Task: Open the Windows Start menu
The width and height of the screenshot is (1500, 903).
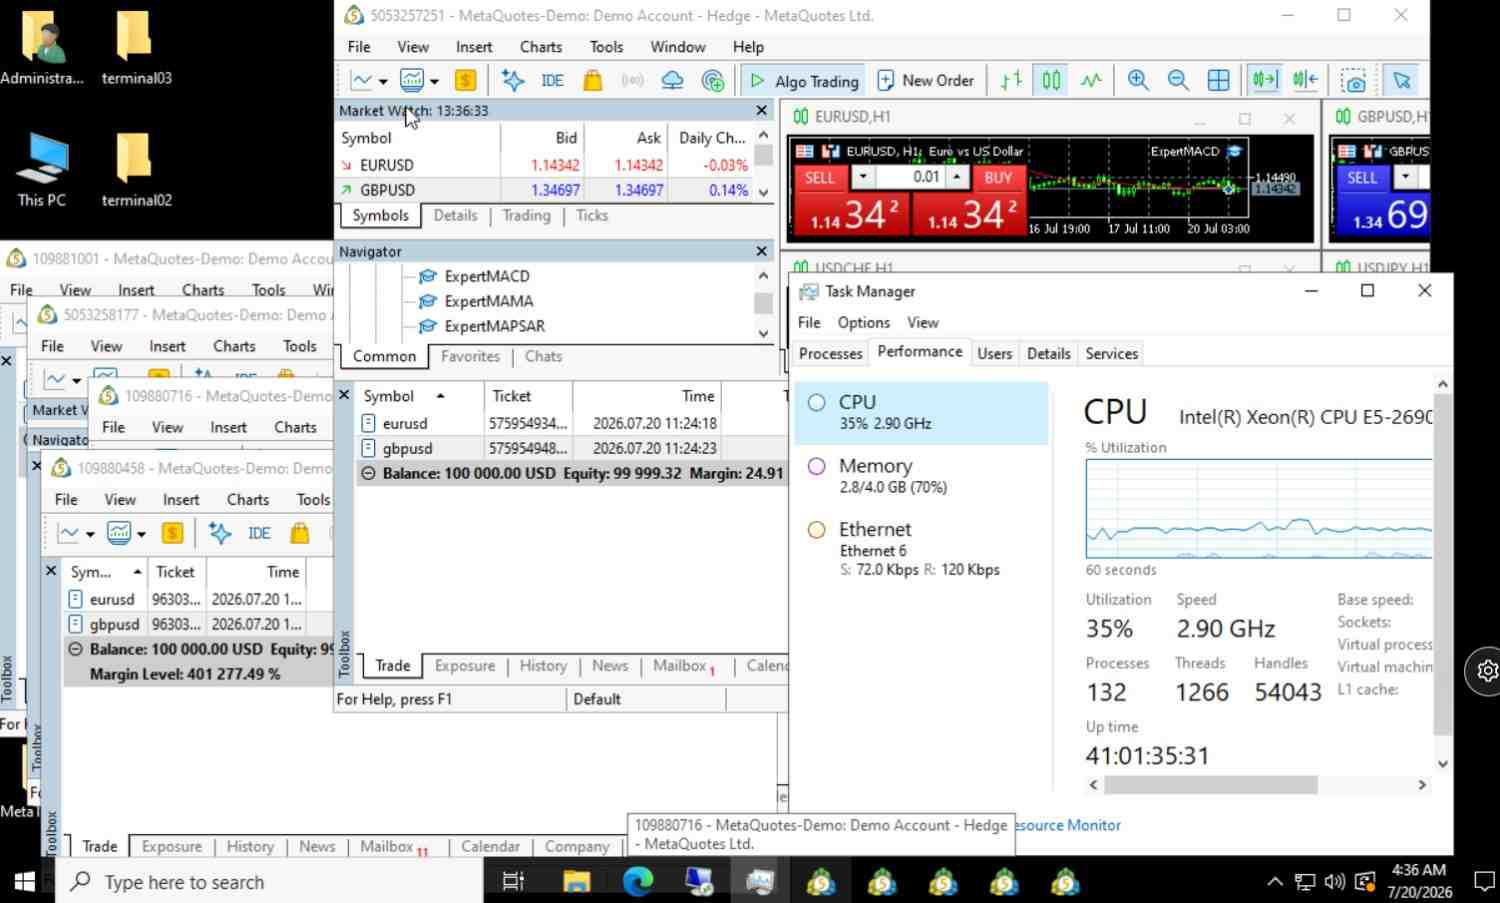Action: tap(25, 881)
